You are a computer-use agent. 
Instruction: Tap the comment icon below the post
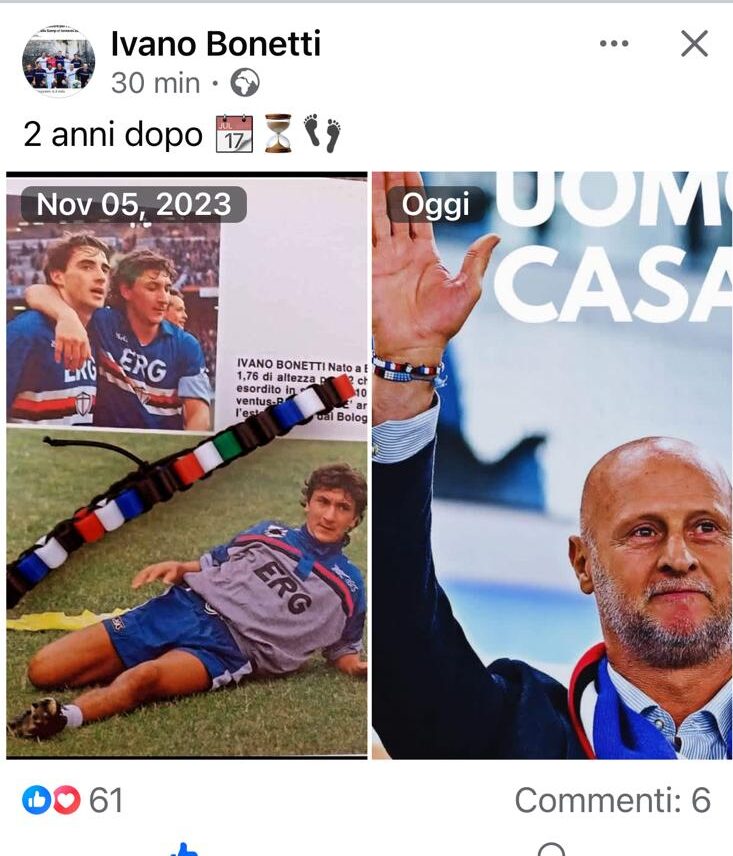(551, 849)
